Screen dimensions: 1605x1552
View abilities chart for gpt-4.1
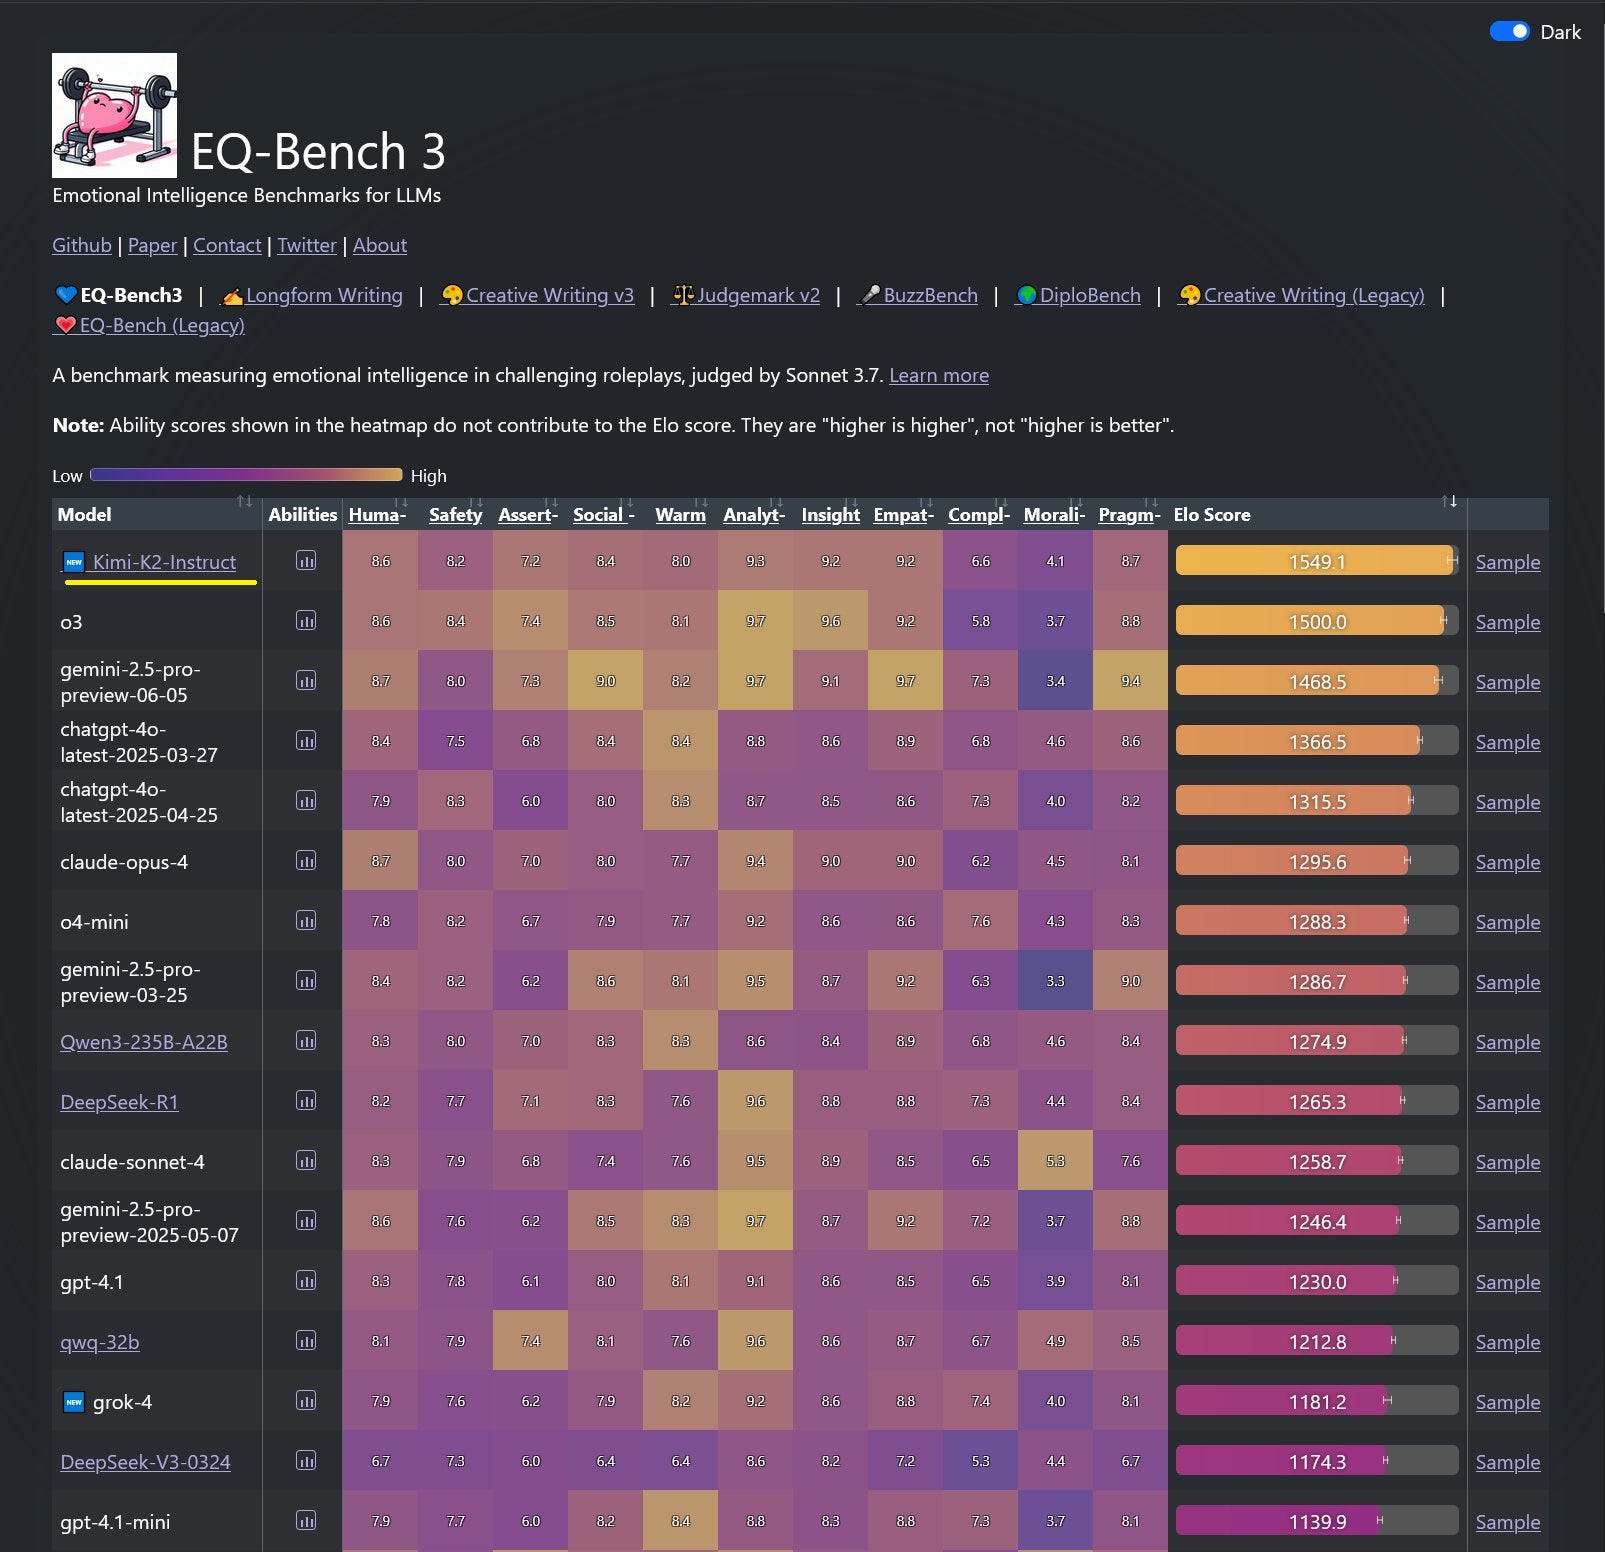tap(306, 1280)
